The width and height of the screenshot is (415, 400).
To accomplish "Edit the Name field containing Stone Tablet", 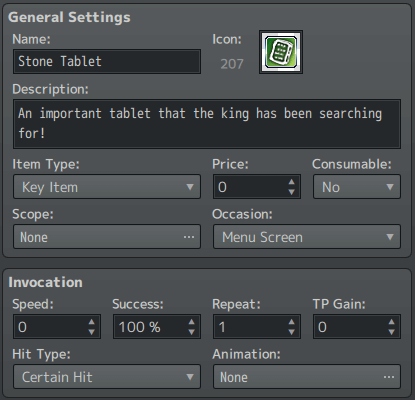I will (x=107, y=61).
